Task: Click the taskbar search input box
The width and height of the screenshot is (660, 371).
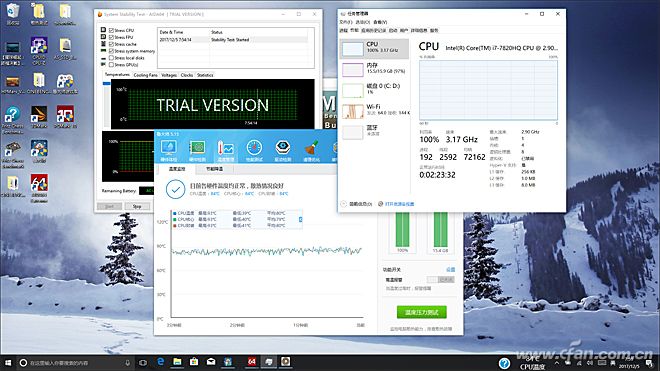Action: click(75, 363)
